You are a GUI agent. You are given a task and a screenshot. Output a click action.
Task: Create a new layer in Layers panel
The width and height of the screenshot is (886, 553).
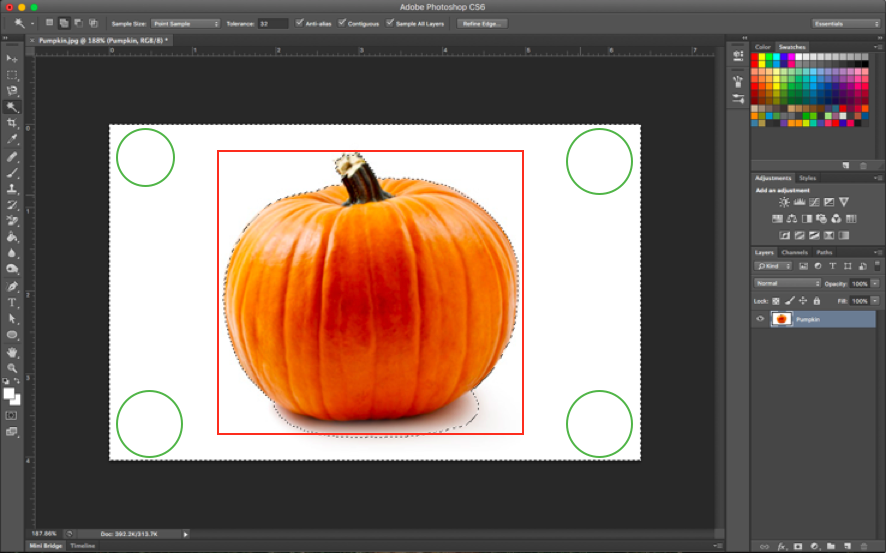click(847, 546)
